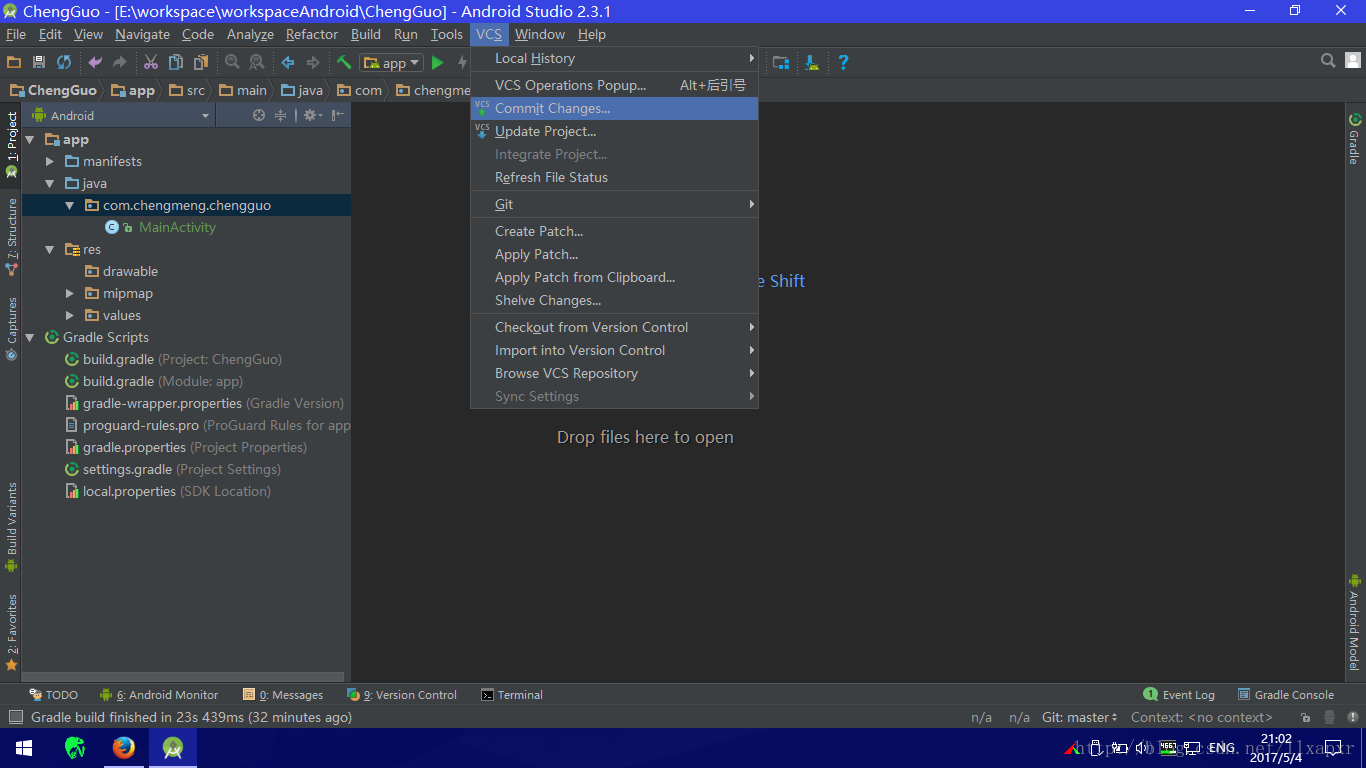Click the inspector hat icon in status bar
Screen dimensions: 1366x768
click(x=1329, y=717)
